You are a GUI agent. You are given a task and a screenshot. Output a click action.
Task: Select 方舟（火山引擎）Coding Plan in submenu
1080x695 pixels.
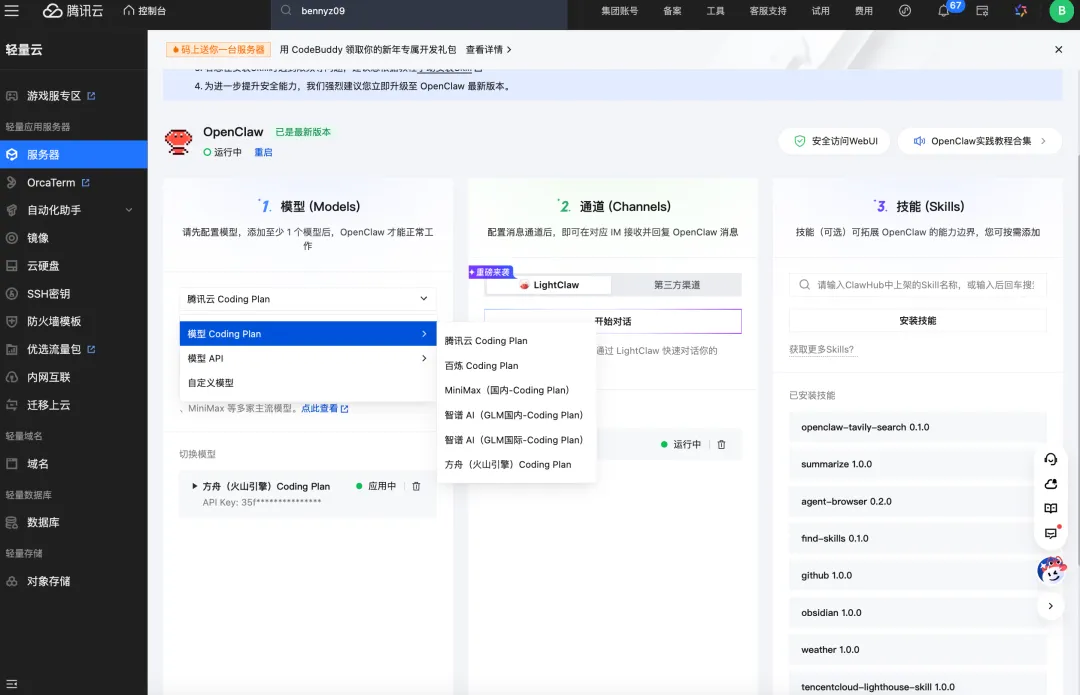coord(508,464)
